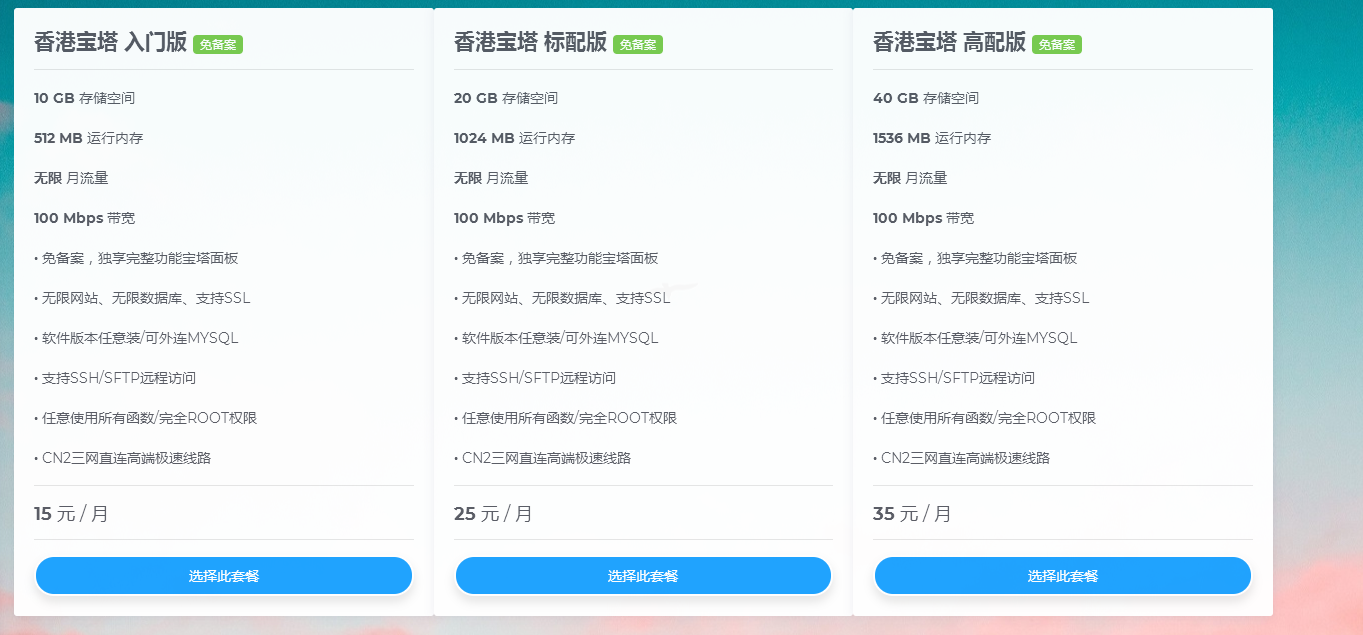Click the 香港宝塔 入门版 title

coord(110,42)
